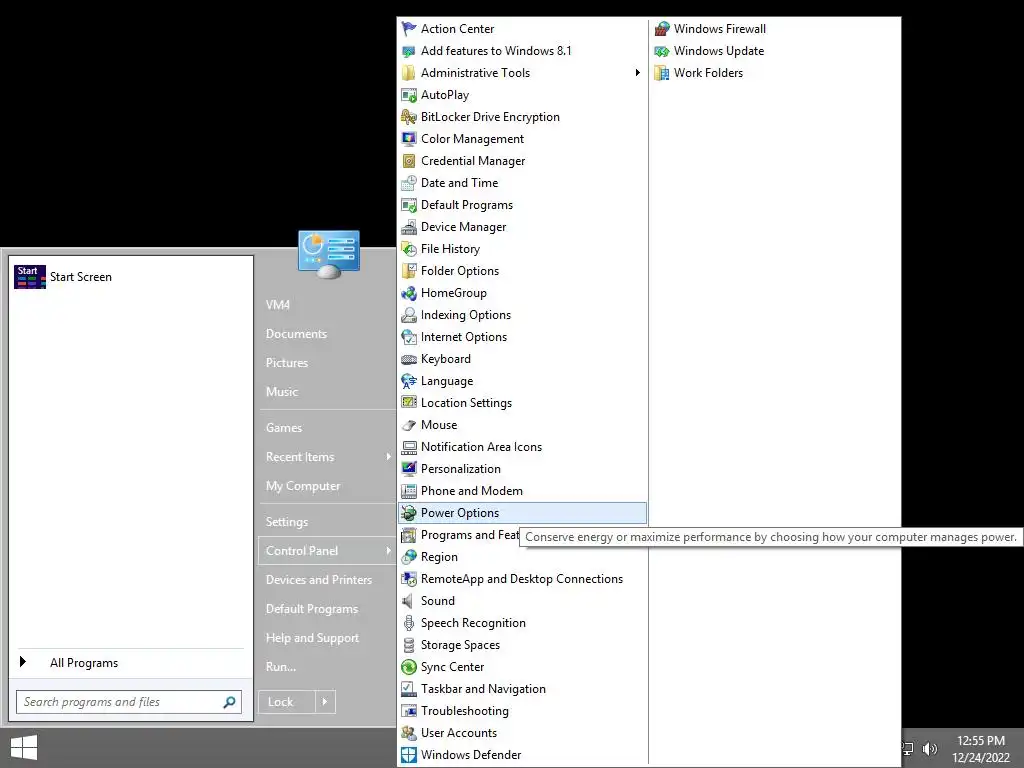Click the Windows Start button on taskbar
The width and height of the screenshot is (1024, 768).
(24, 748)
